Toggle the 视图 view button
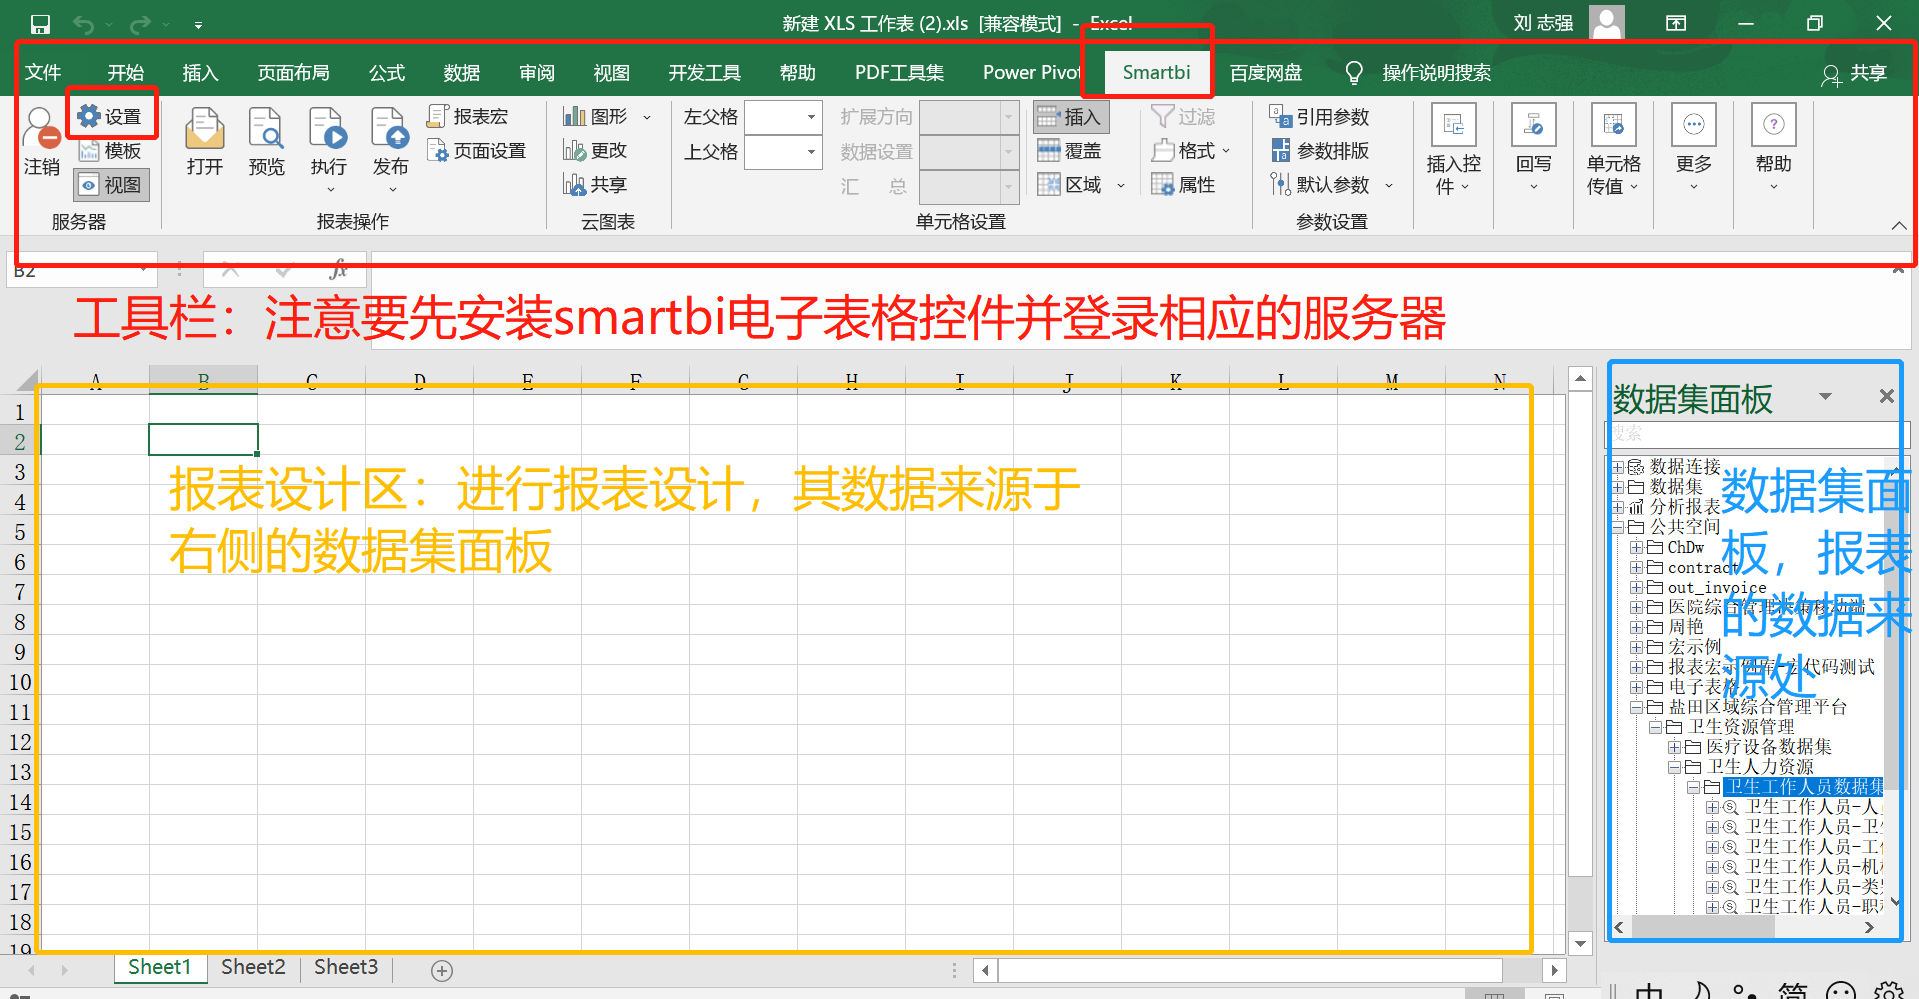This screenshot has width=1919, height=999. (x=111, y=185)
